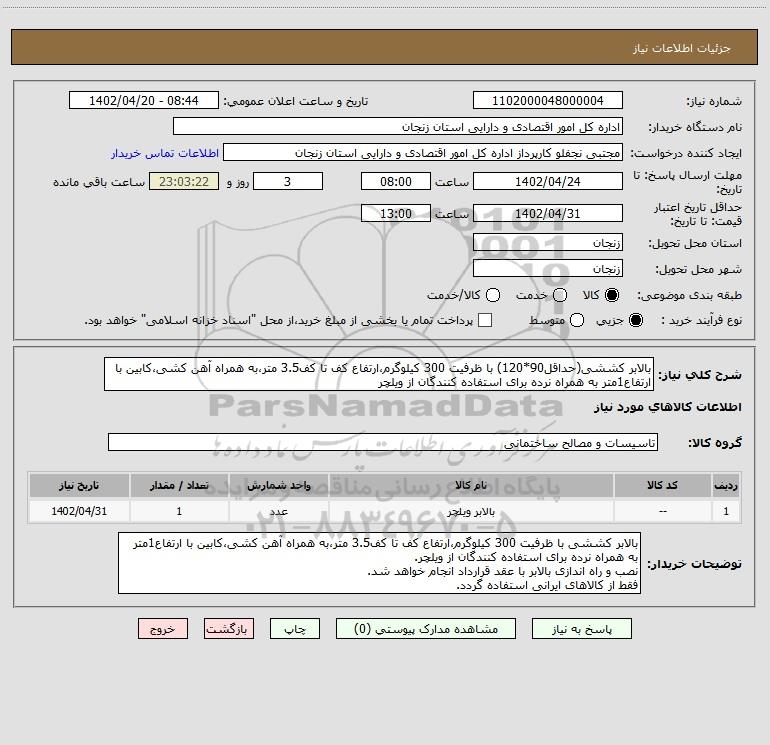Select the متوسط purchase type radio
The image size is (770, 745).
point(577,321)
